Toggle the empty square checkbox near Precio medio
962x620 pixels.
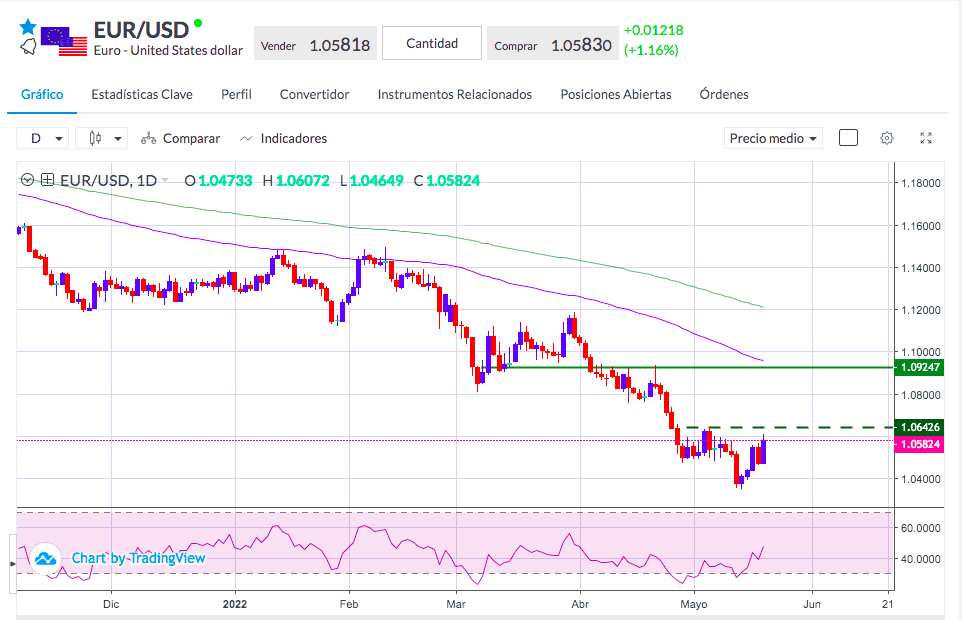pos(848,138)
